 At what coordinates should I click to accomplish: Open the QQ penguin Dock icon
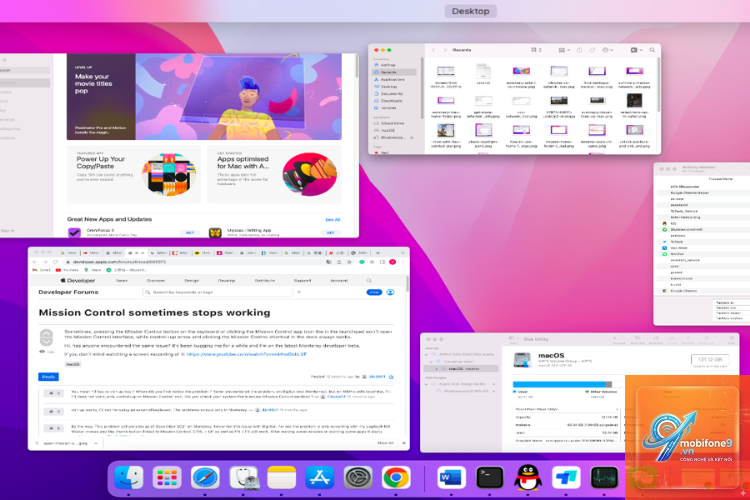[x=528, y=478]
